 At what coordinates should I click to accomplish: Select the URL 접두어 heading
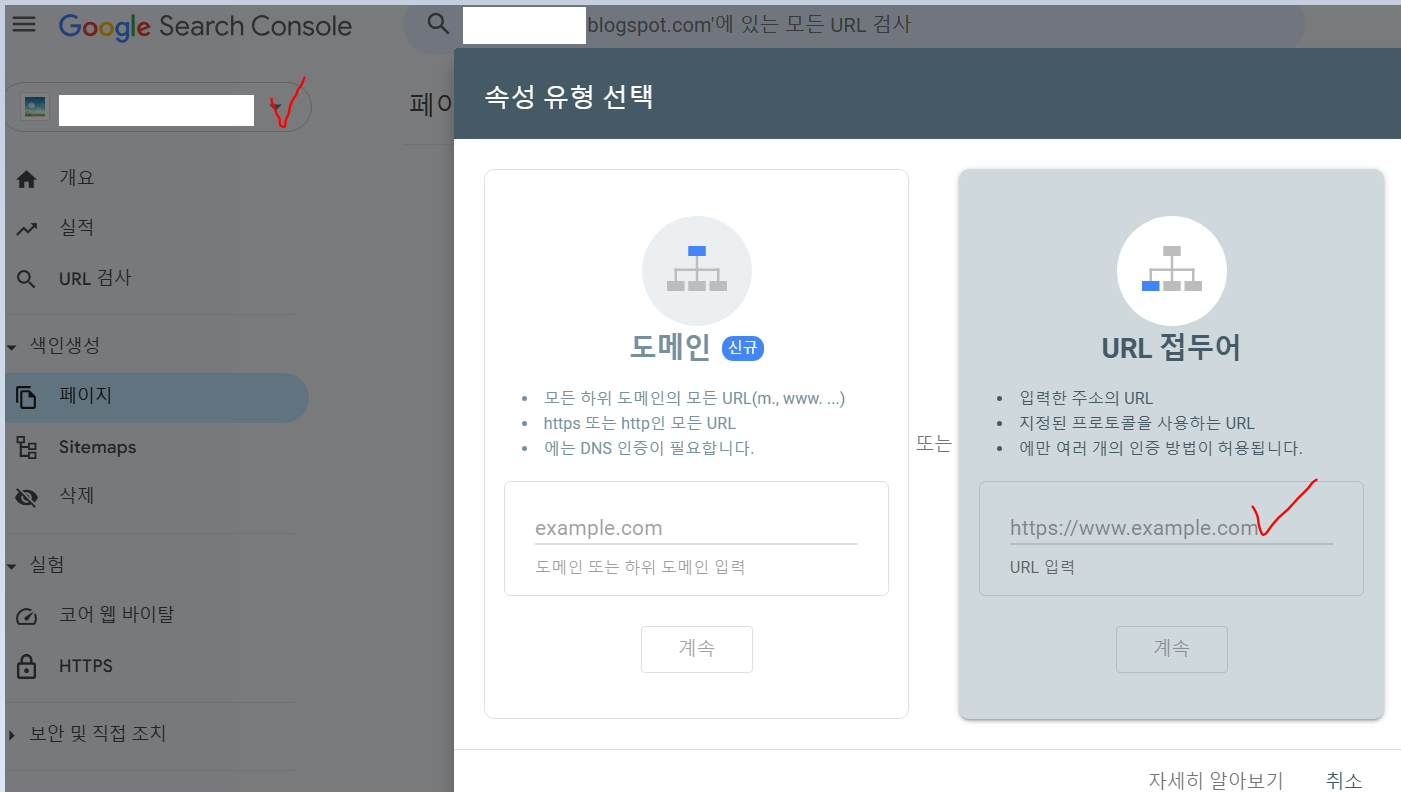(x=1171, y=347)
